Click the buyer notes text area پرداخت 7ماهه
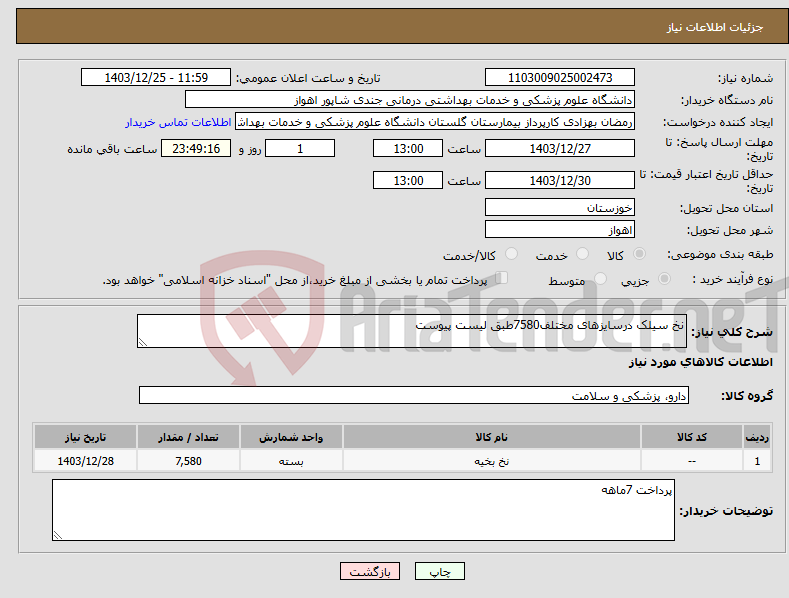 pyautogui.click(x=363, y=510)
